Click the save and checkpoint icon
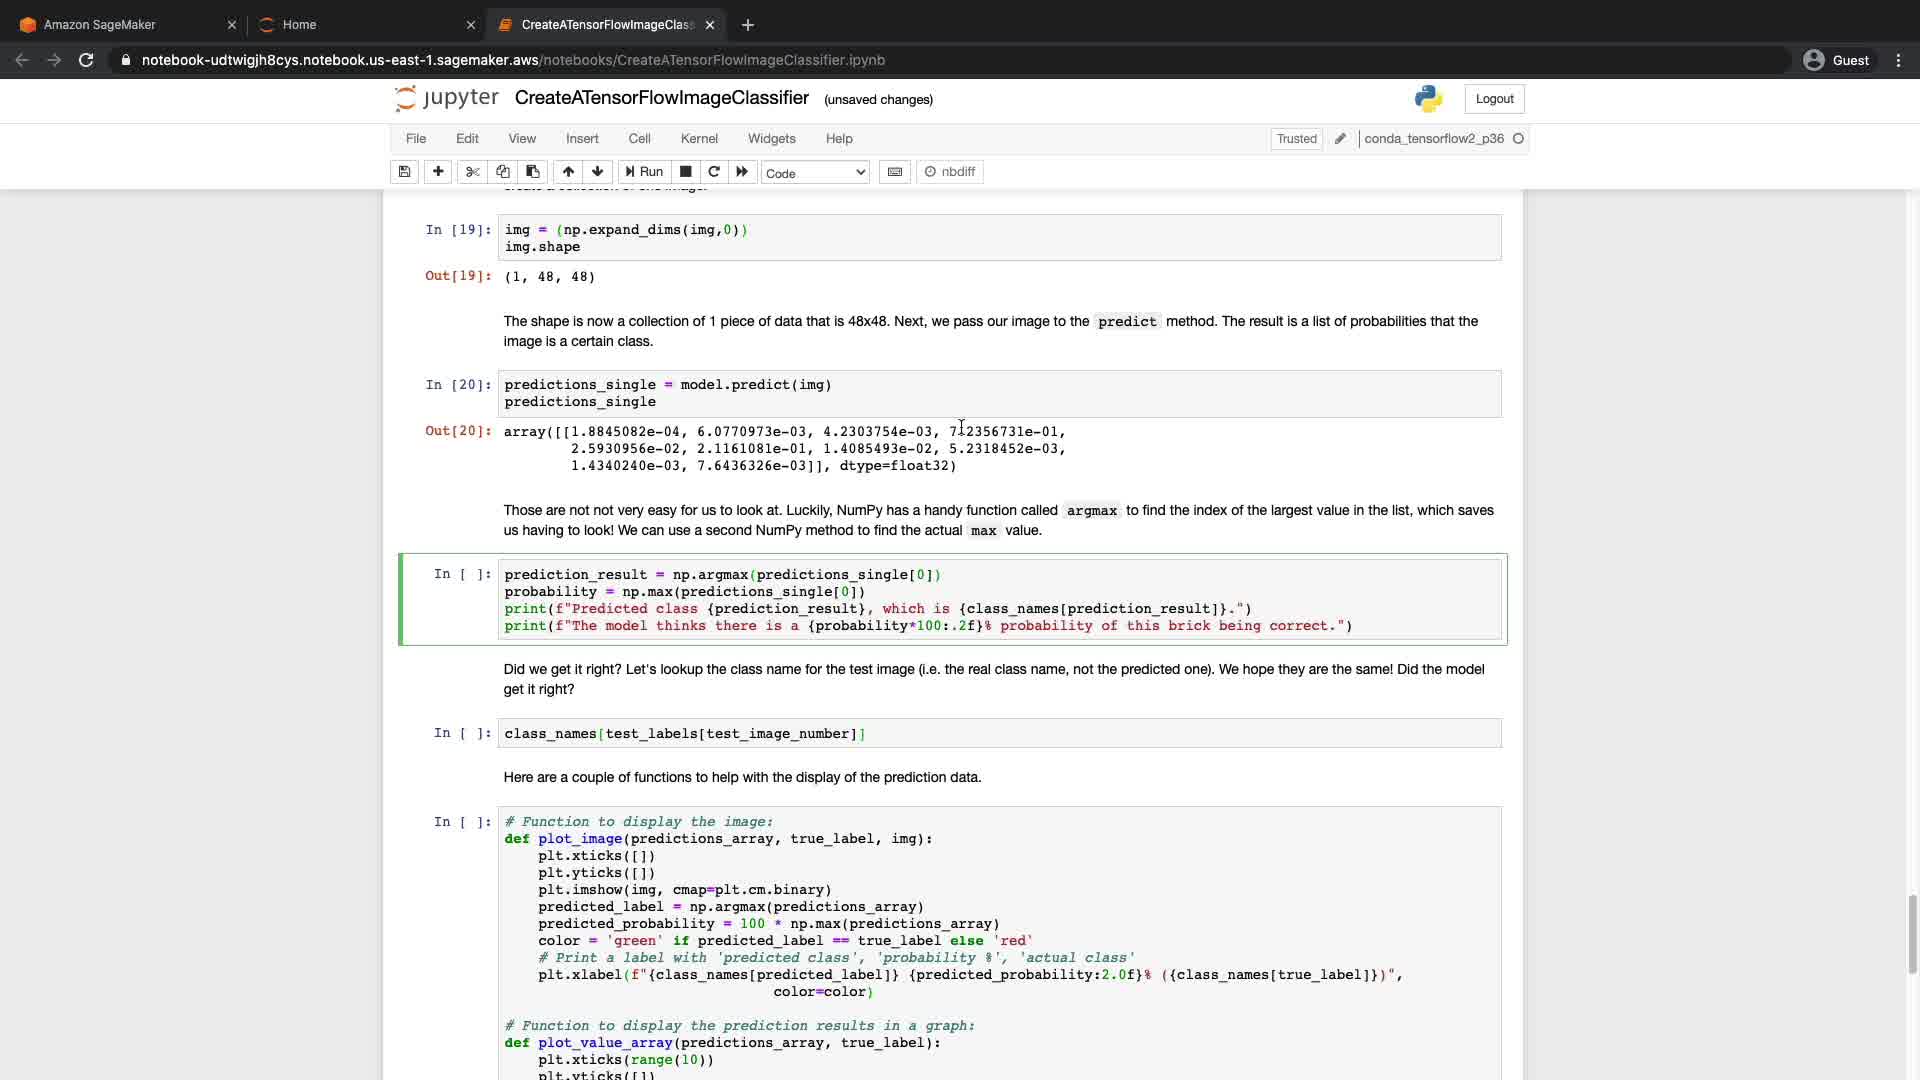Image resolution: width=1920 pixels, height=1080 pixels. click(x=404, y=172)
